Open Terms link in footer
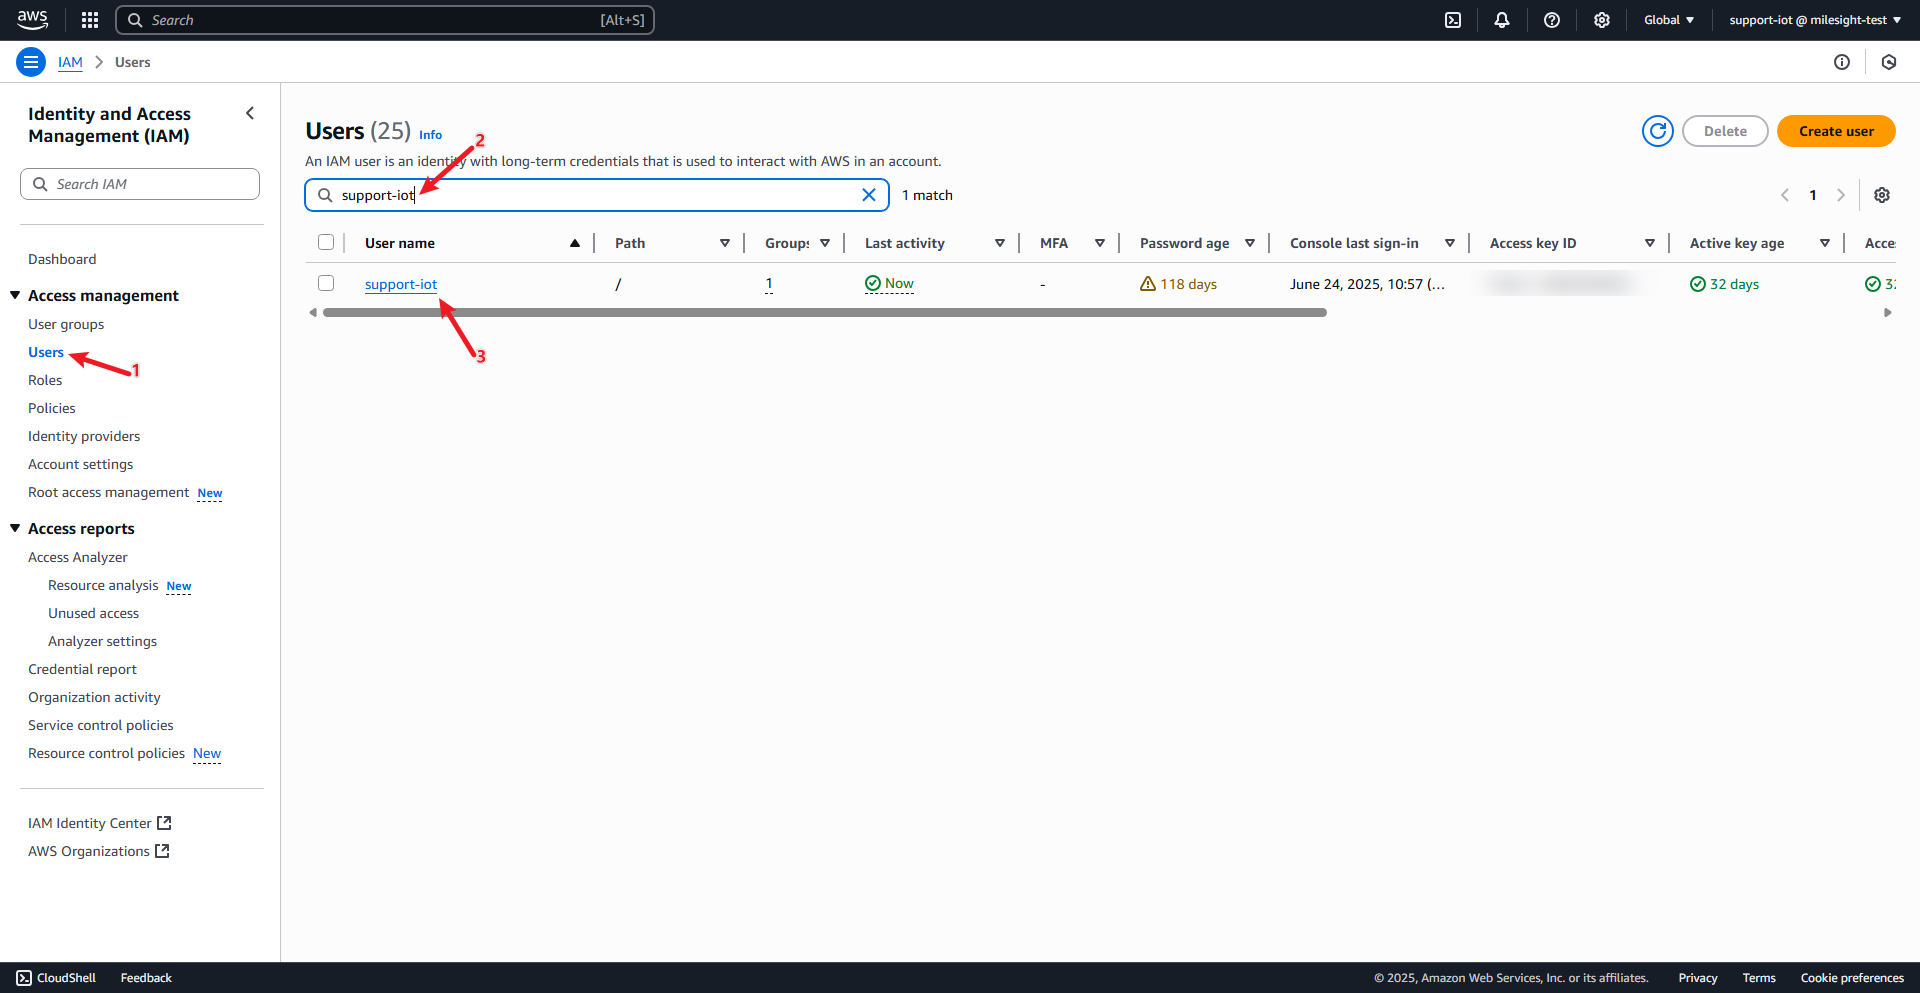Viewport: 1920px width, 993px height. [x=1759, y=978]
